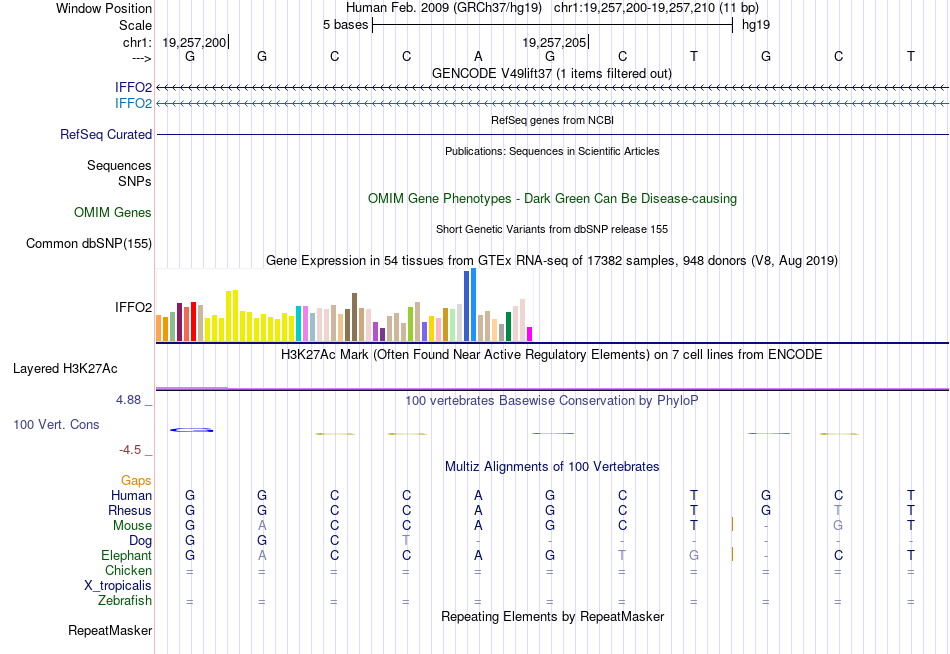Image resolution: width=950 pixels, height=654 pixels.
Task: Click the Mouse alignment row label
Action: tap(132, 526)
